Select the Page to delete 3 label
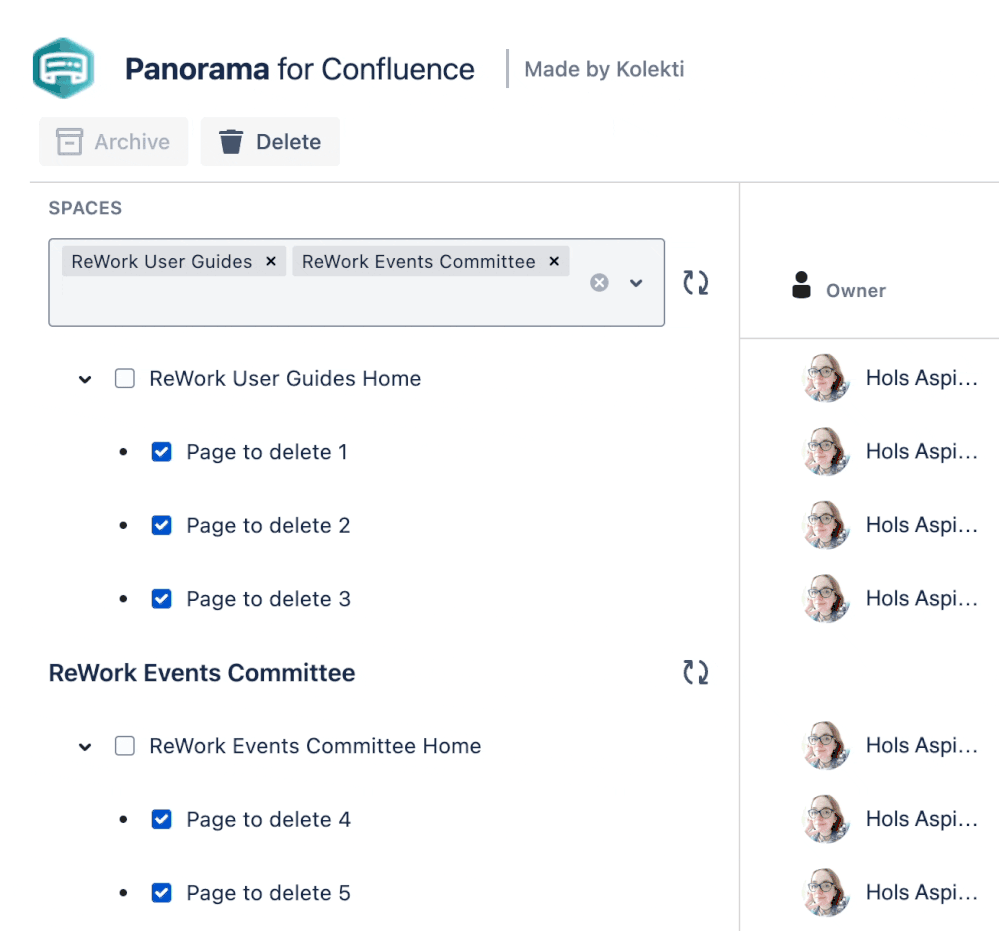The height and width of the screenshot is (931, 999). (x=268, y=599)
